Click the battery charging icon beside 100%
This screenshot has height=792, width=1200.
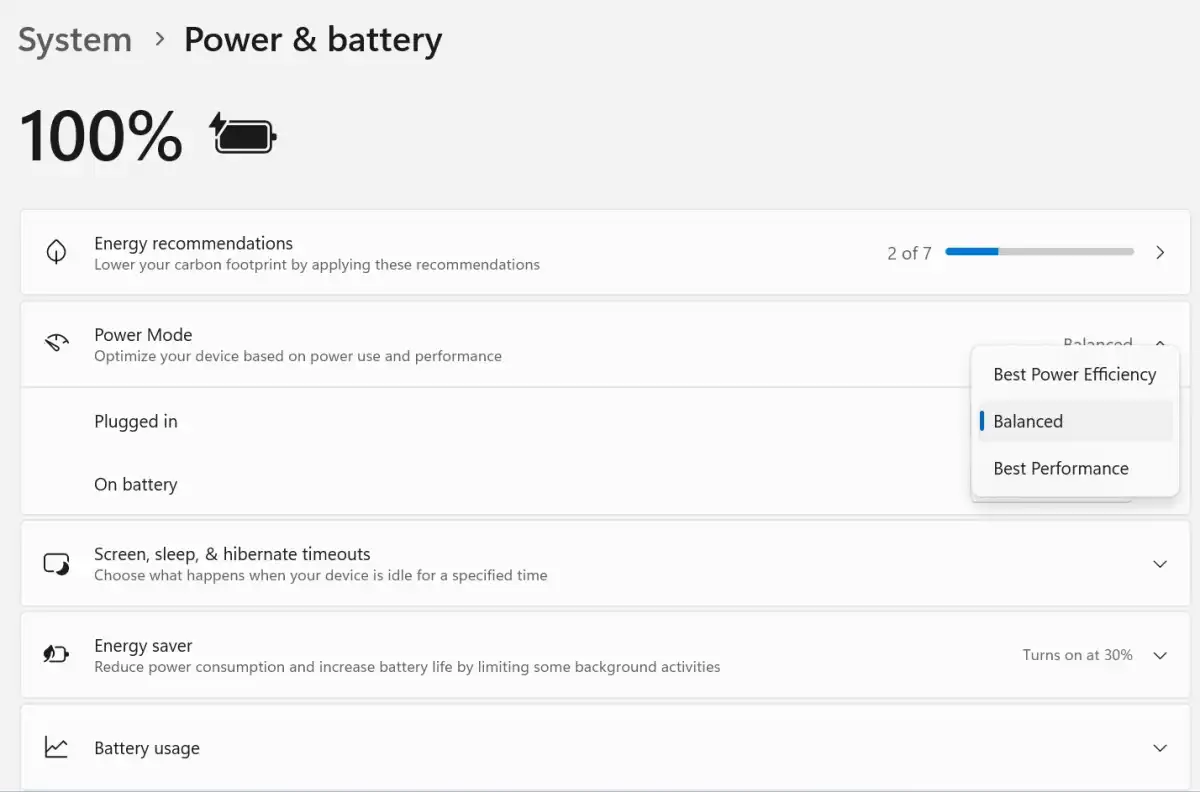(243, 134)
